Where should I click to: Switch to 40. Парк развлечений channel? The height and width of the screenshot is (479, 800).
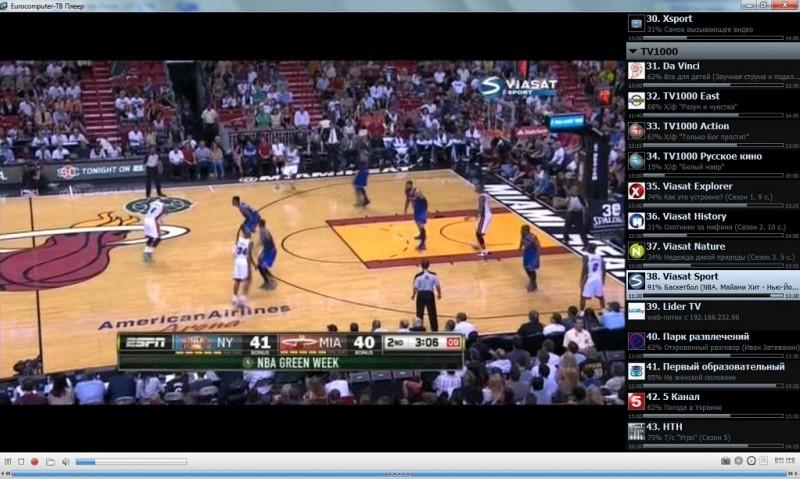click(713, 345)
